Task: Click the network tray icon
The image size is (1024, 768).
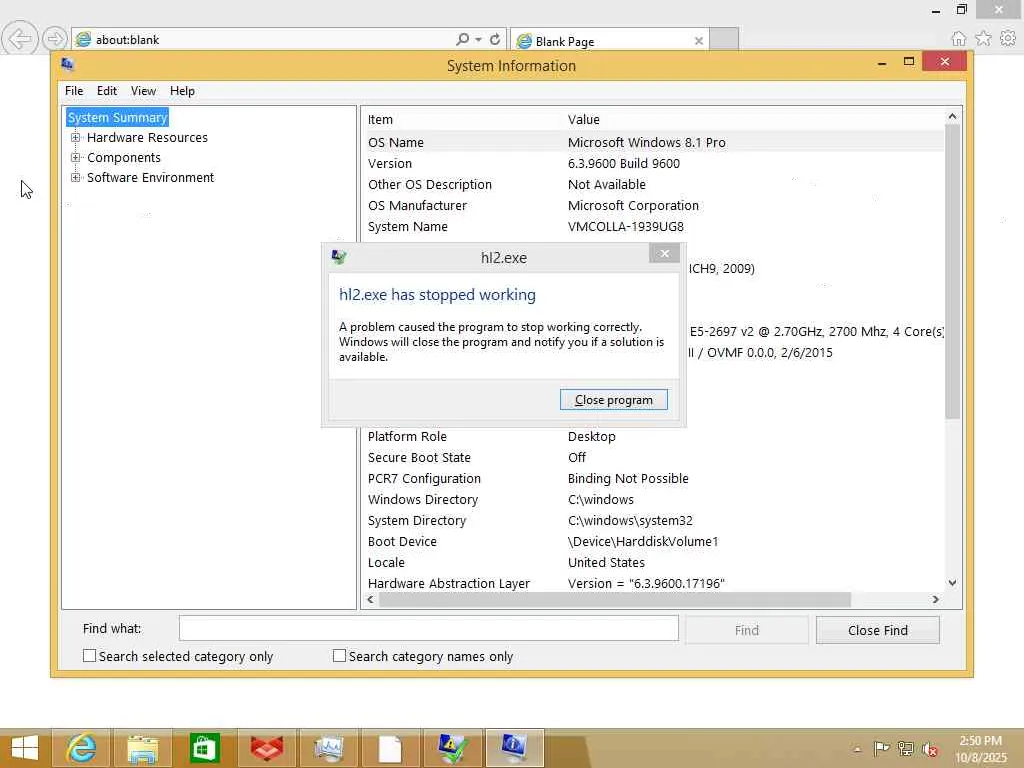Action: tap(906, 748)
